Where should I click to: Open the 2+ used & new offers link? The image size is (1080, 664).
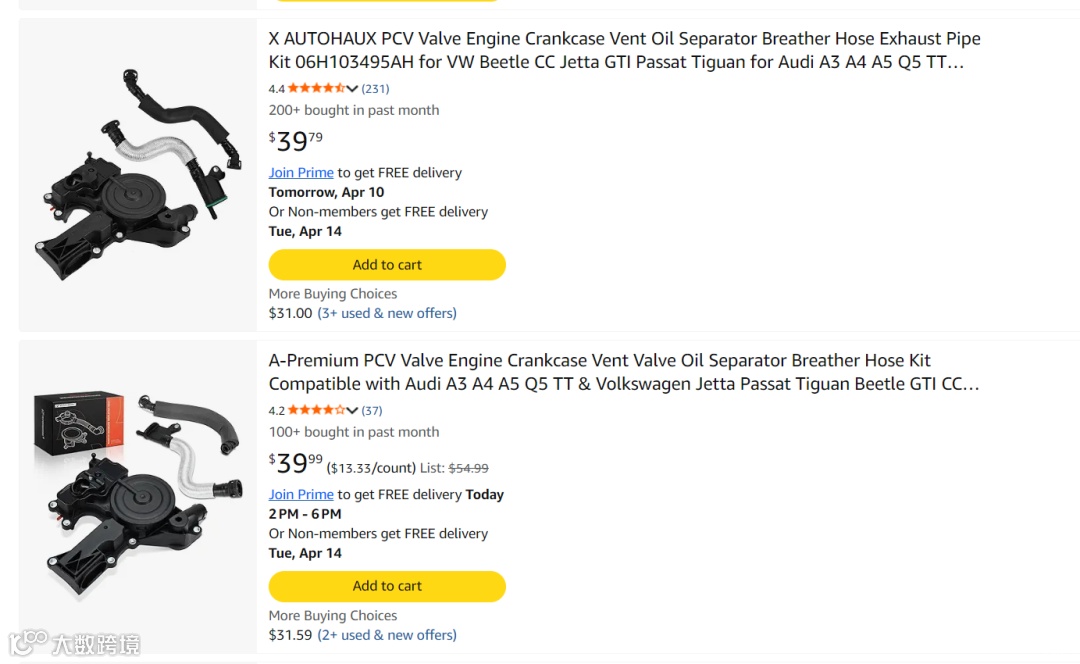click(387, 635)
